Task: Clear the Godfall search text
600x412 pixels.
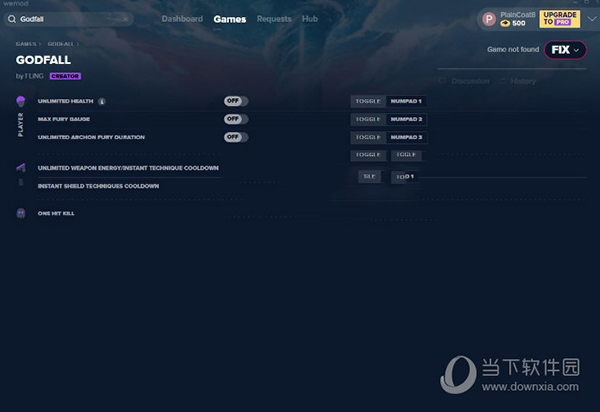Action: point(126,19)
